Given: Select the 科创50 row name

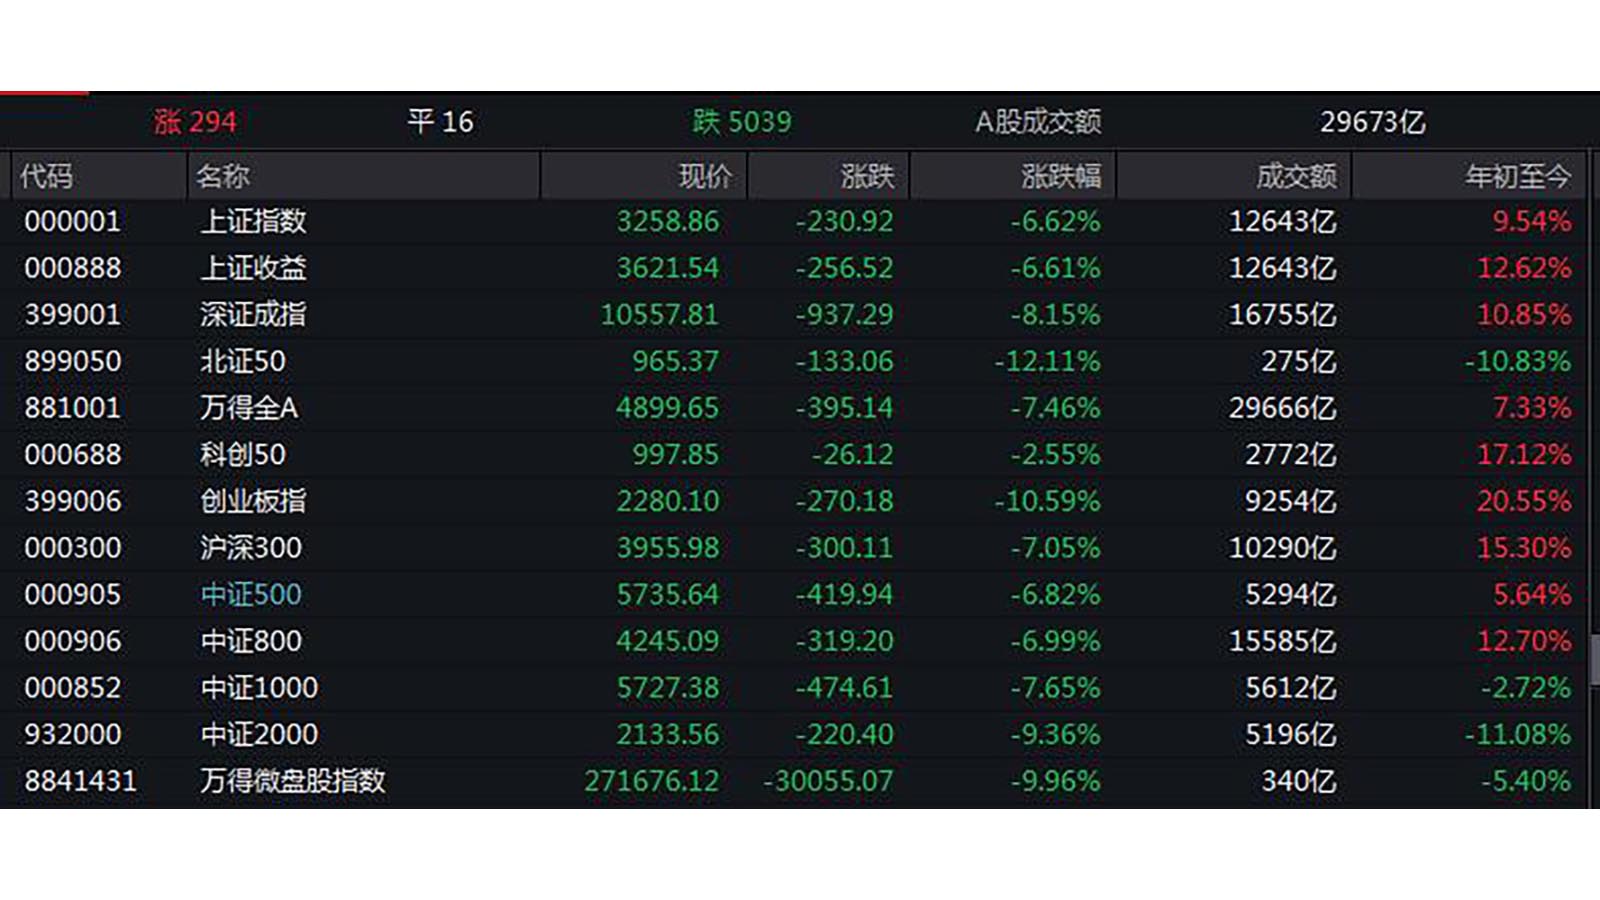Looking at the screenshot, I should 243,454.
